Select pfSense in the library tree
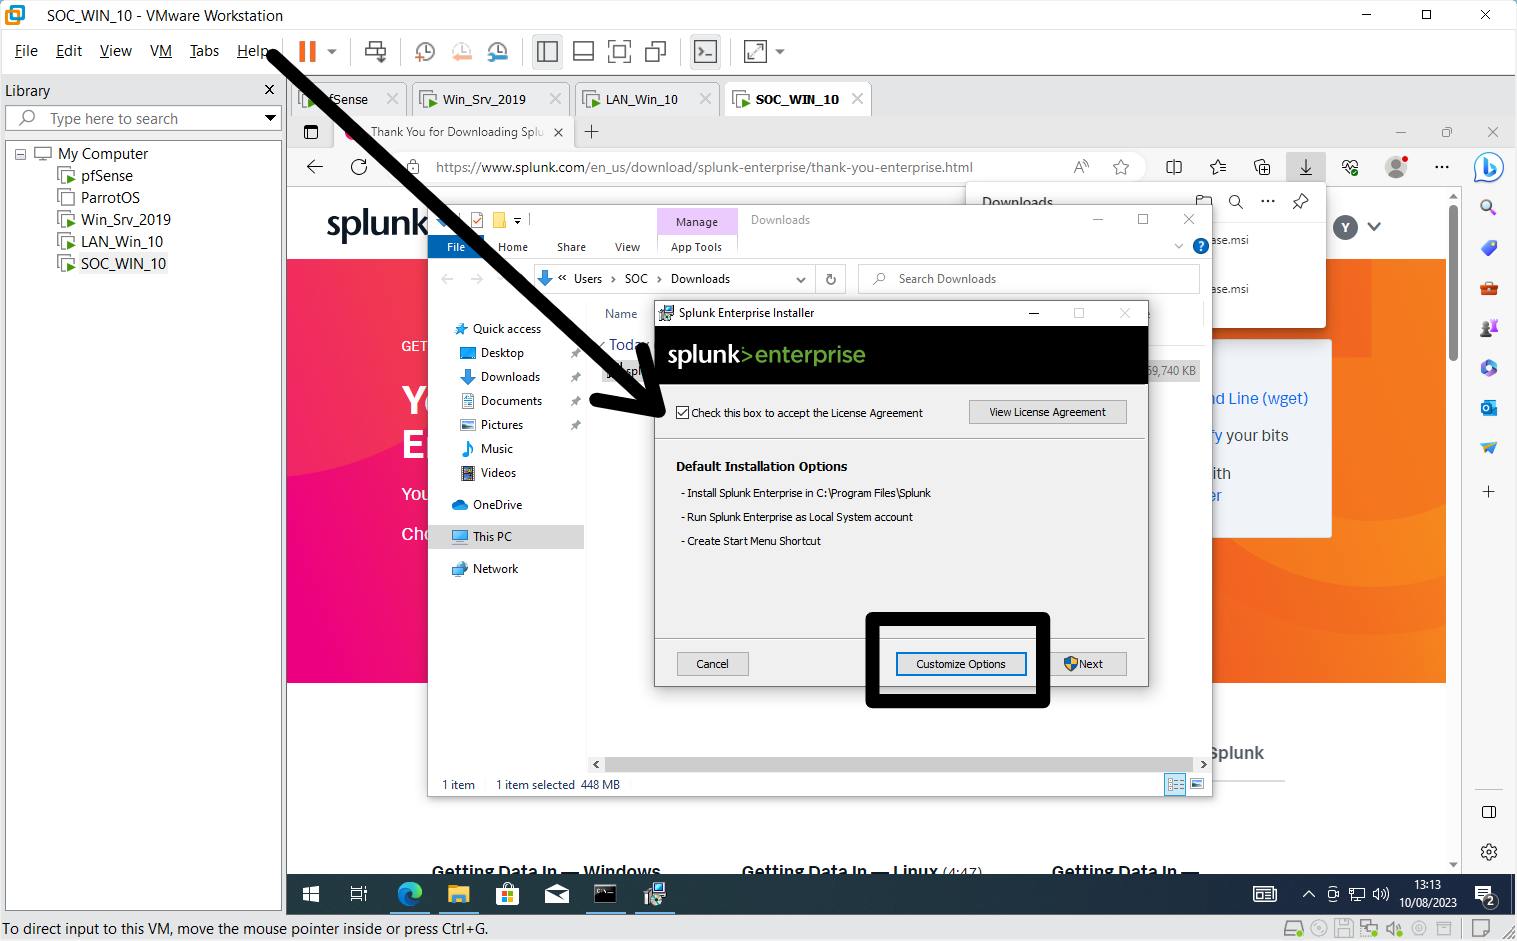The image size is (1517, 941). pos(107,176)
